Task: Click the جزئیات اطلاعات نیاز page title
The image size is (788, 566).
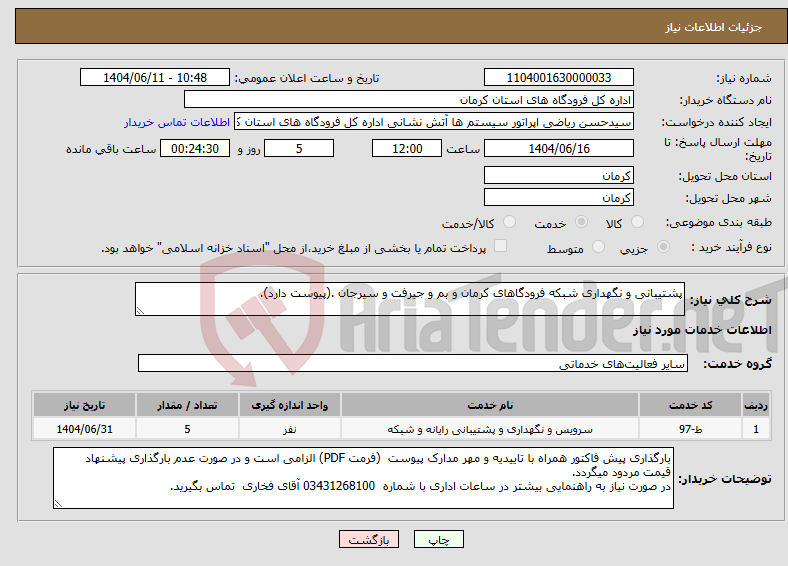Action: [x=714, y=27]
